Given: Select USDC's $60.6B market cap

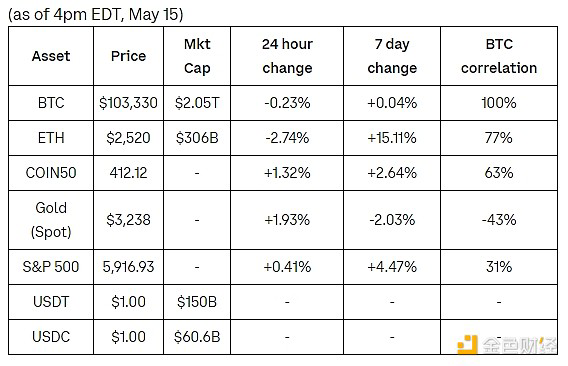Looking at the screenshot, I should coord(197,337).
